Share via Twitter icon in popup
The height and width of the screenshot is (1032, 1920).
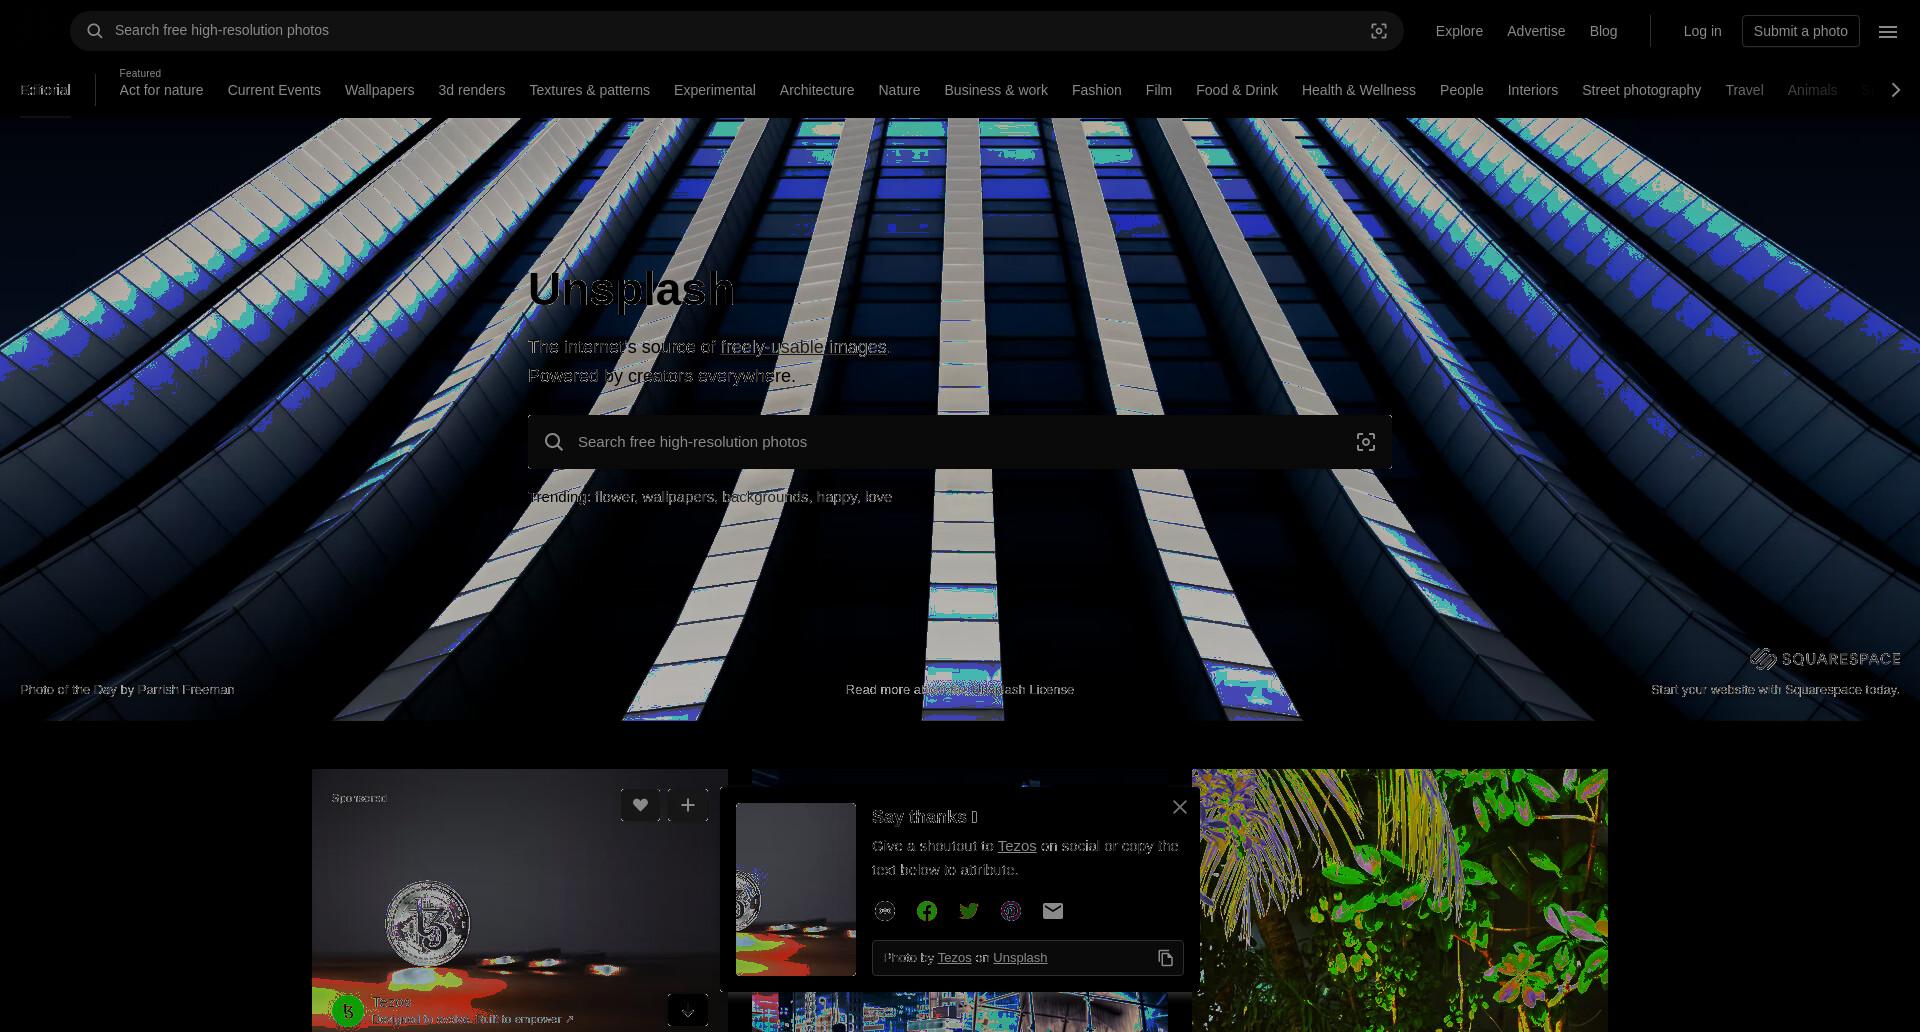(x=969, y=911)
